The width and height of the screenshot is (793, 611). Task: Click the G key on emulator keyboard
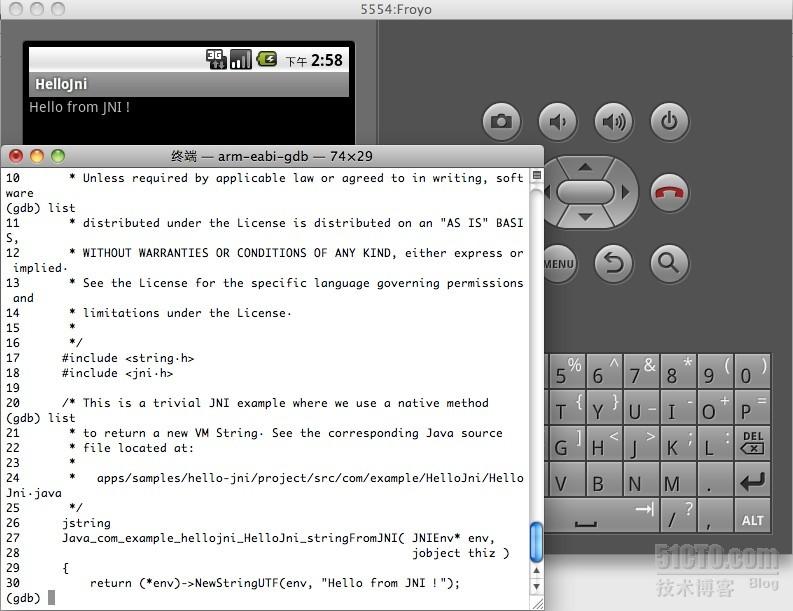567,444
